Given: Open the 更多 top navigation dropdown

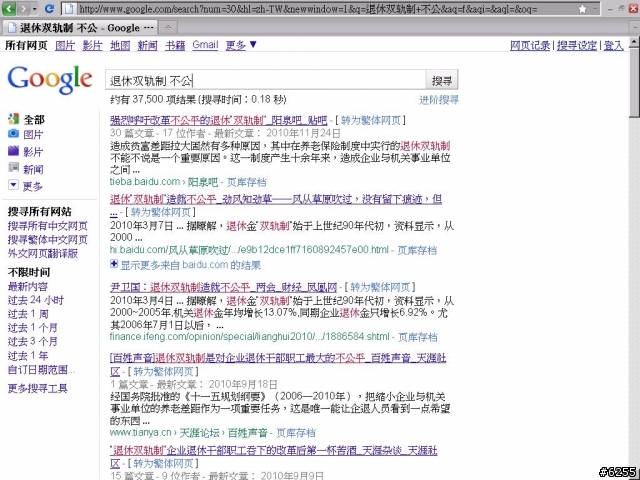Looking at the screenshot, I should pyautogui.click(x=241, y=44).
